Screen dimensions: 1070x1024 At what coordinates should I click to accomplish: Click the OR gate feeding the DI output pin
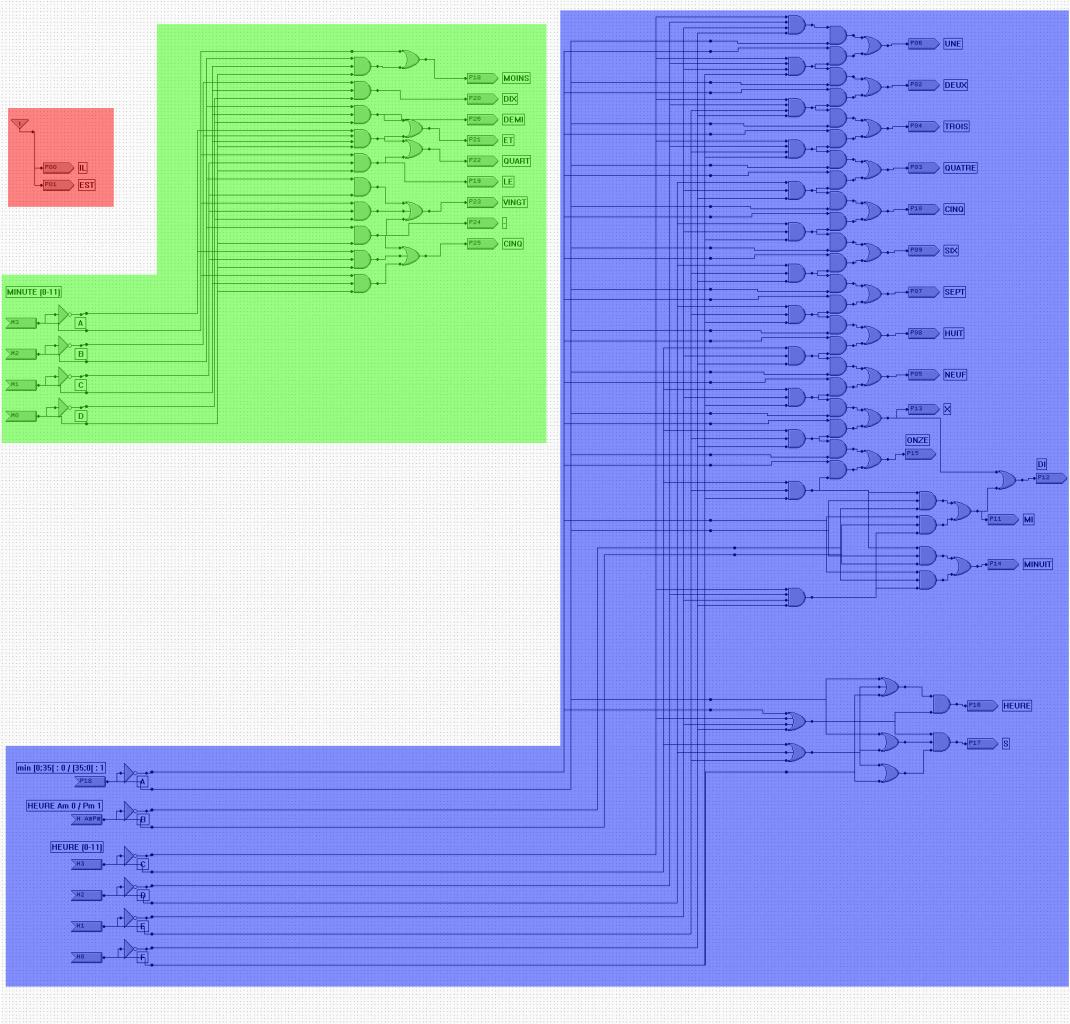tap(1005, 480)
